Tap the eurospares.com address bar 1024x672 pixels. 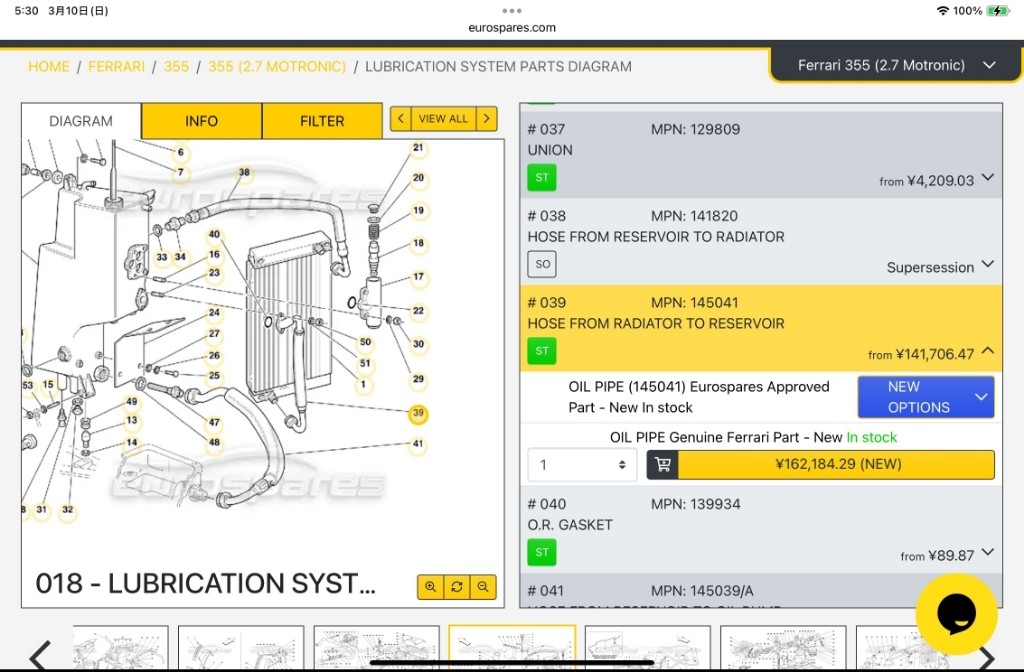[x=512, y=27]
